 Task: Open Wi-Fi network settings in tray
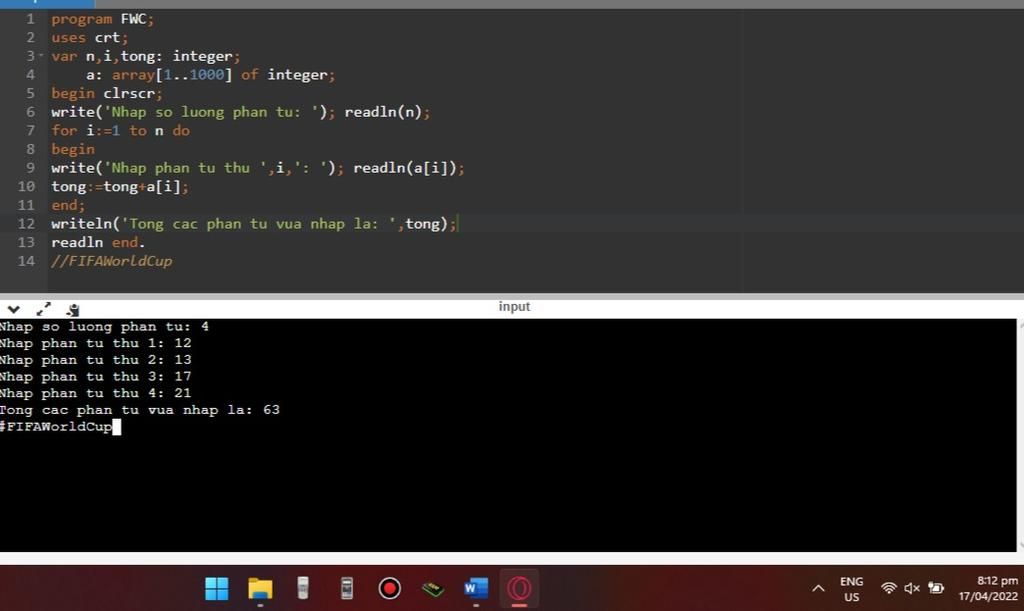888,588
